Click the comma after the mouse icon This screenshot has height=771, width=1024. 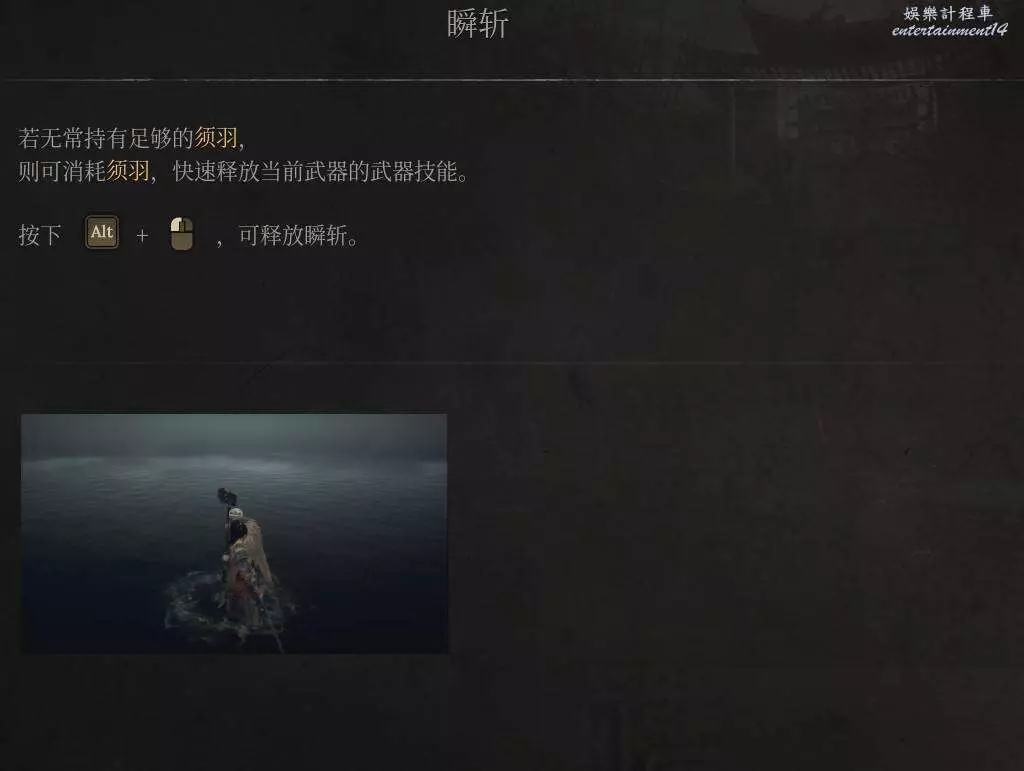pyautogui.click(x=219, y=243)
